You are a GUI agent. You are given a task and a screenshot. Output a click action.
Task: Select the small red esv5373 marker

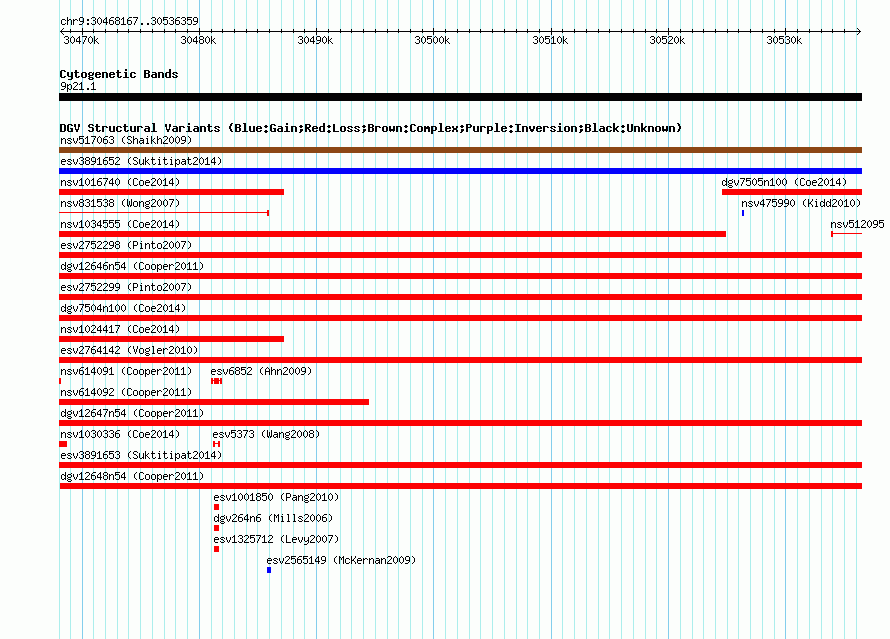click(216, 444)
